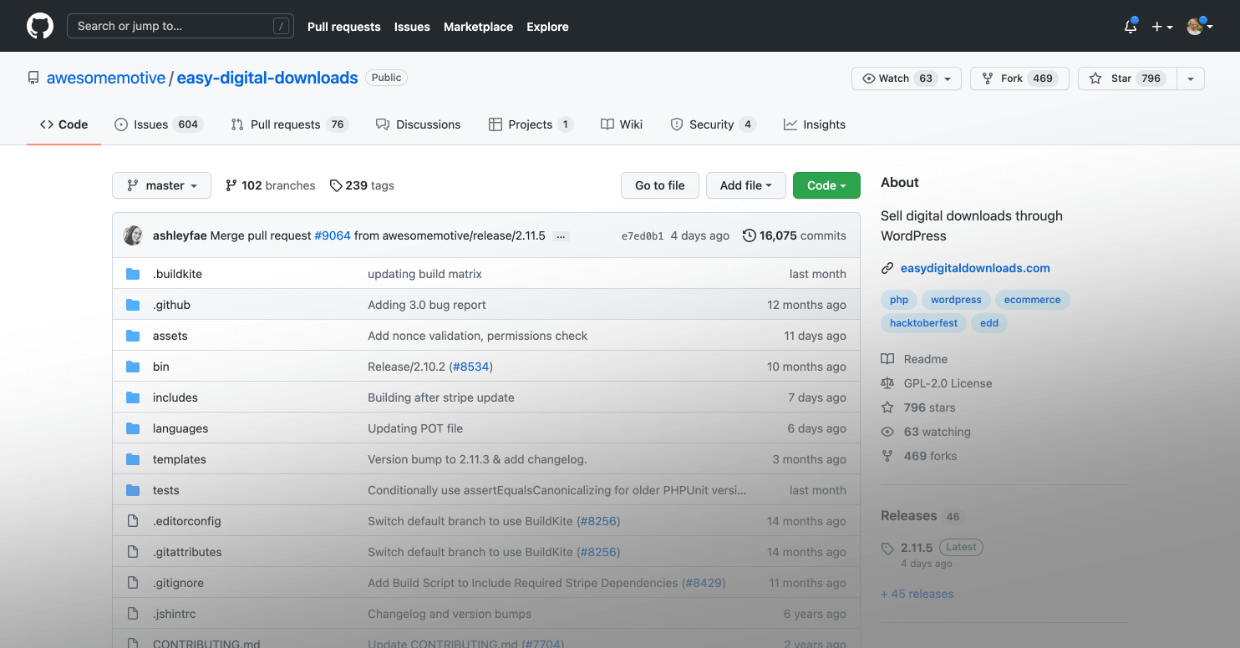Image resolution: width=1240 pixels, height=648 pixels.
Task: Click the star icon beside 796 stars
Action: pos(887,408)
